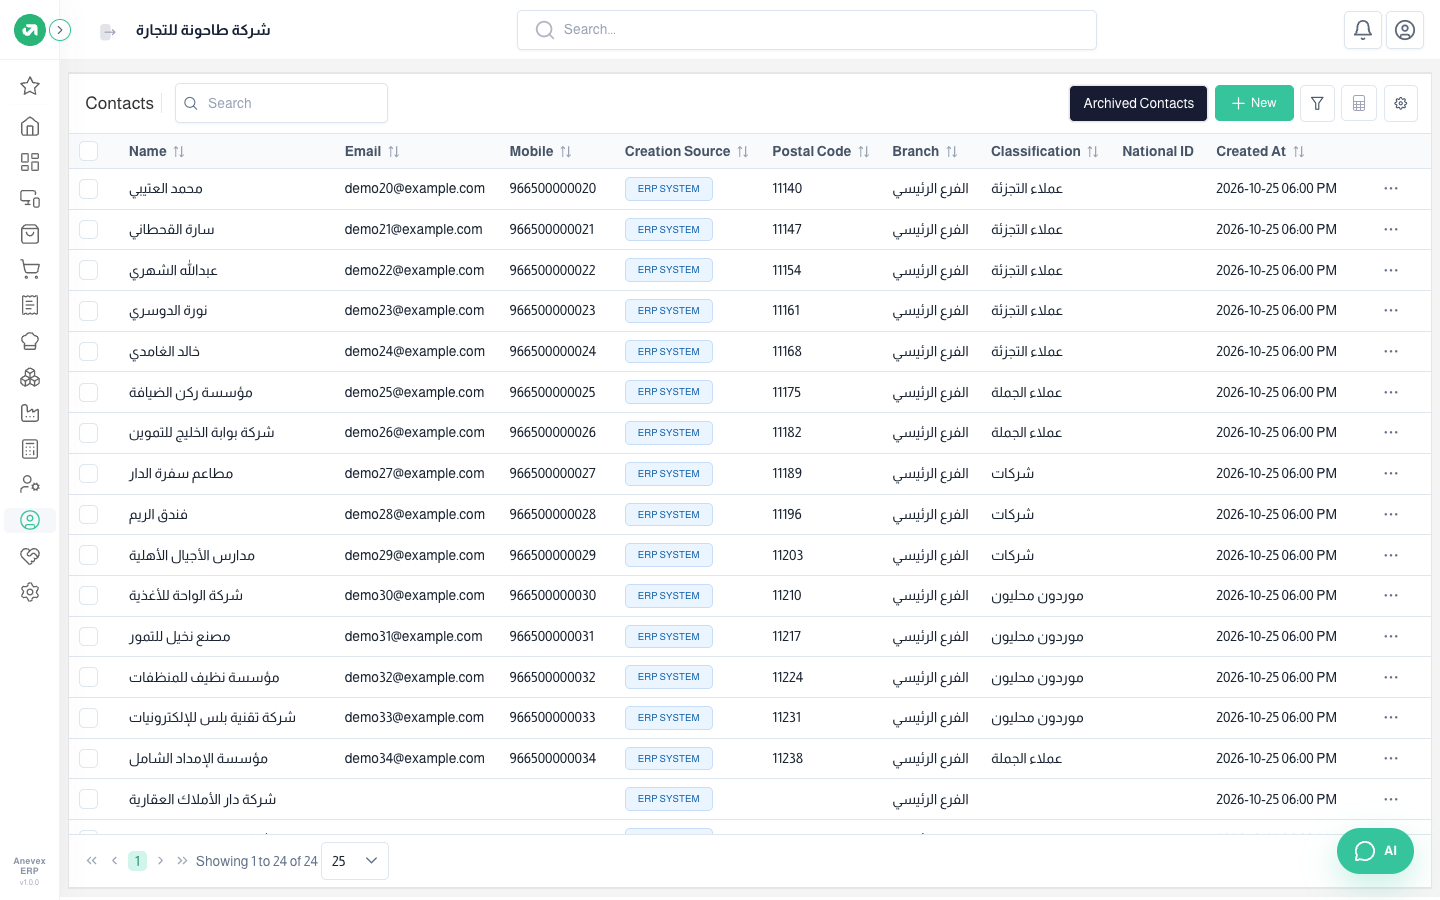1440x900 pixels.
Task: Open the calculator icon in the sidebar
Action: click(x=30, y=449)
